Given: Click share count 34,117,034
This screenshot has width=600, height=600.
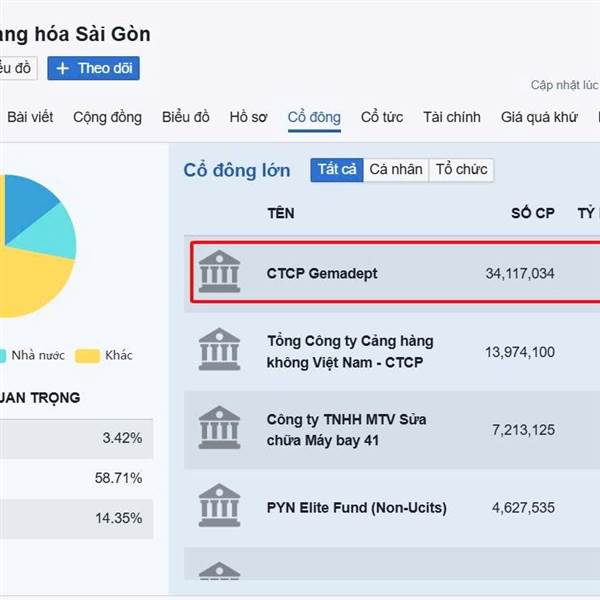Looking at the screenshot, I should click(x=520, y=274).
